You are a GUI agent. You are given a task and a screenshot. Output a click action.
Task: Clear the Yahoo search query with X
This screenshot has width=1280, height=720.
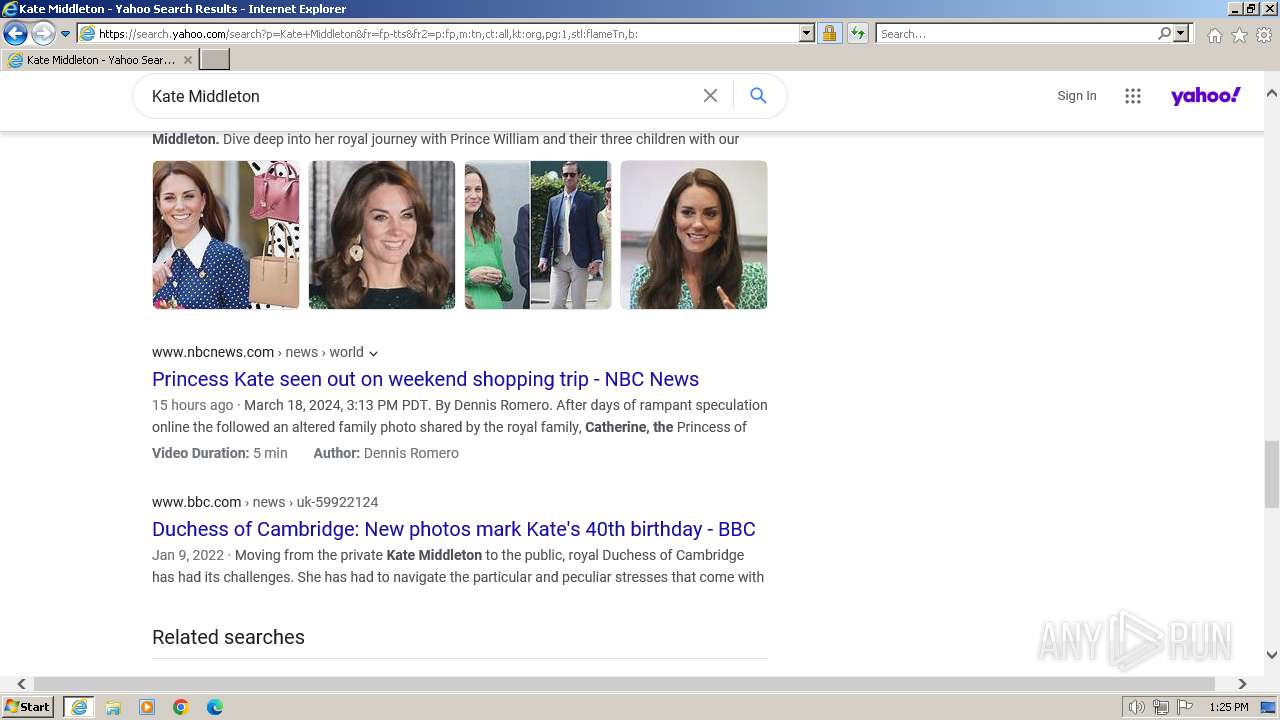tap(710, 96)
